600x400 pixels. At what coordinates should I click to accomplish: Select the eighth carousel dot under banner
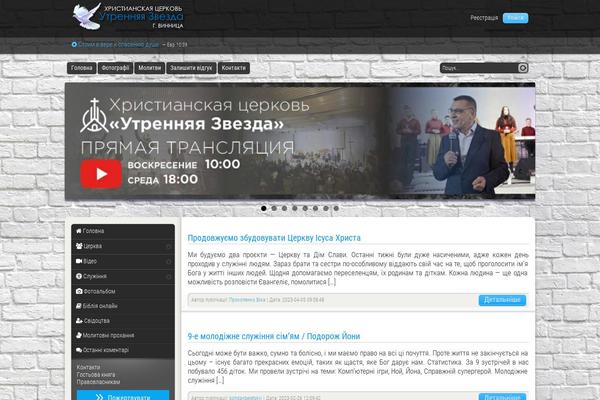336,208
